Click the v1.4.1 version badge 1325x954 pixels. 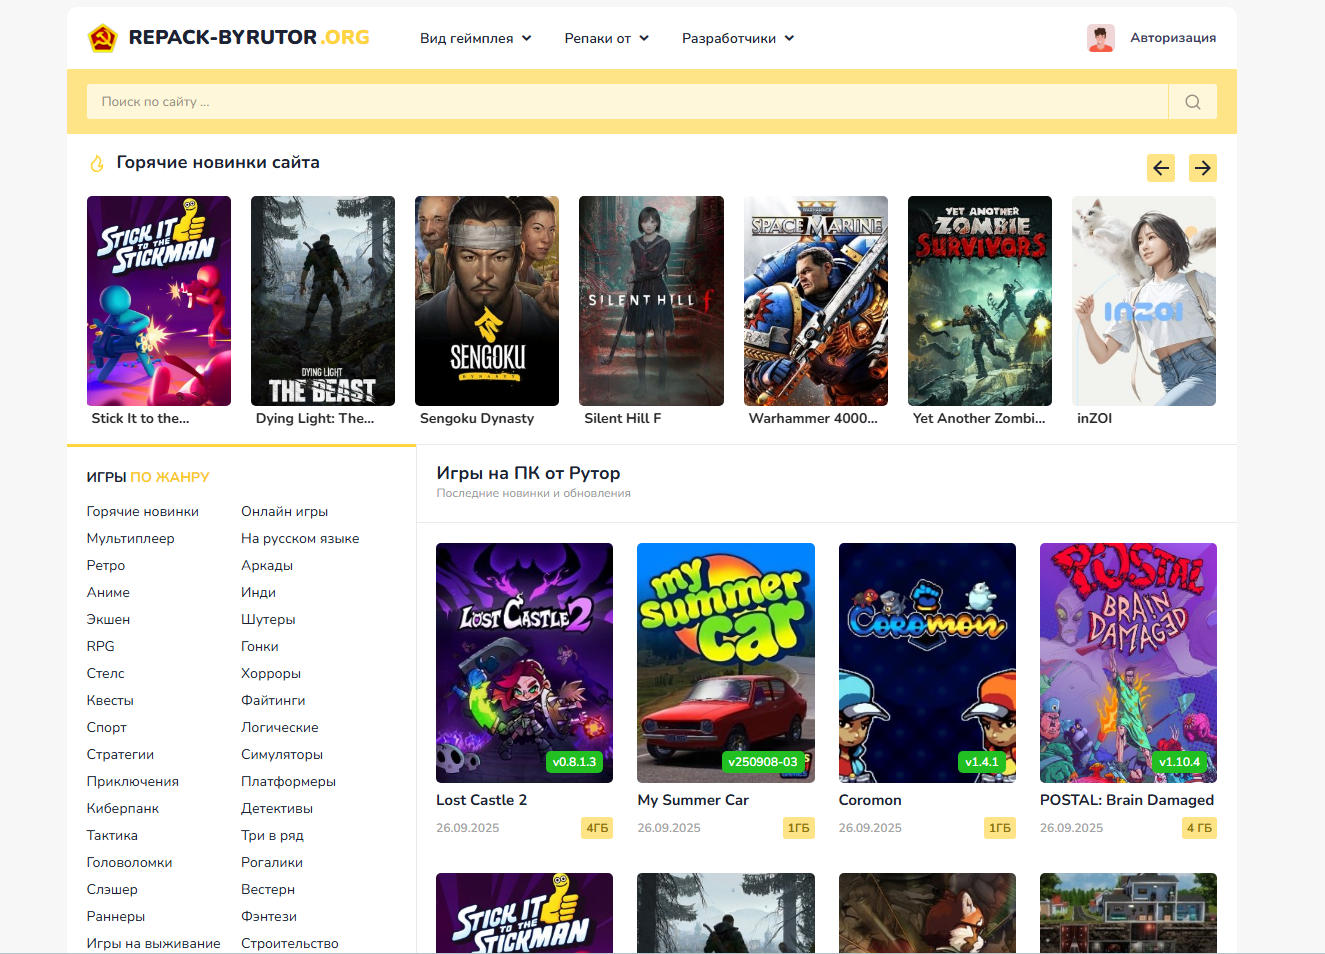click(982, 762)
